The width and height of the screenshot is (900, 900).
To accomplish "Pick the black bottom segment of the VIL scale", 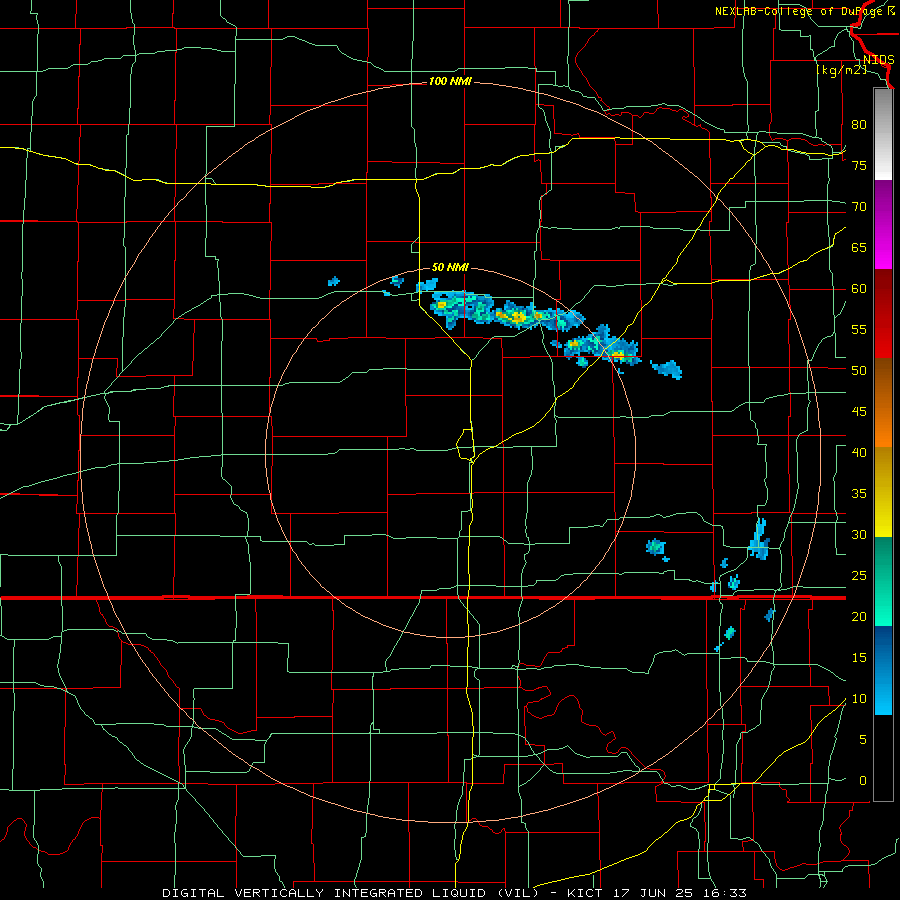I will tap(883, 758).
